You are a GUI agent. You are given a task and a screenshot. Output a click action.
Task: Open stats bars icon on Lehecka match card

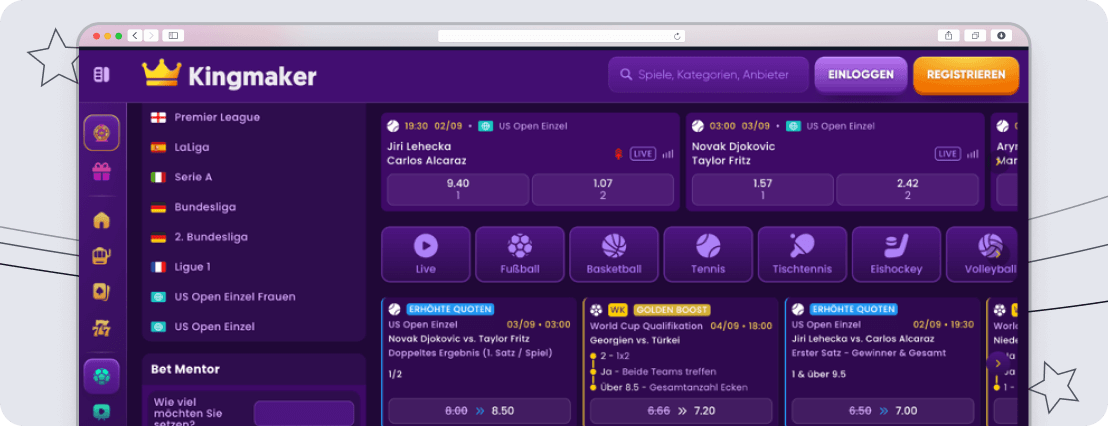(x=668, y=154)
